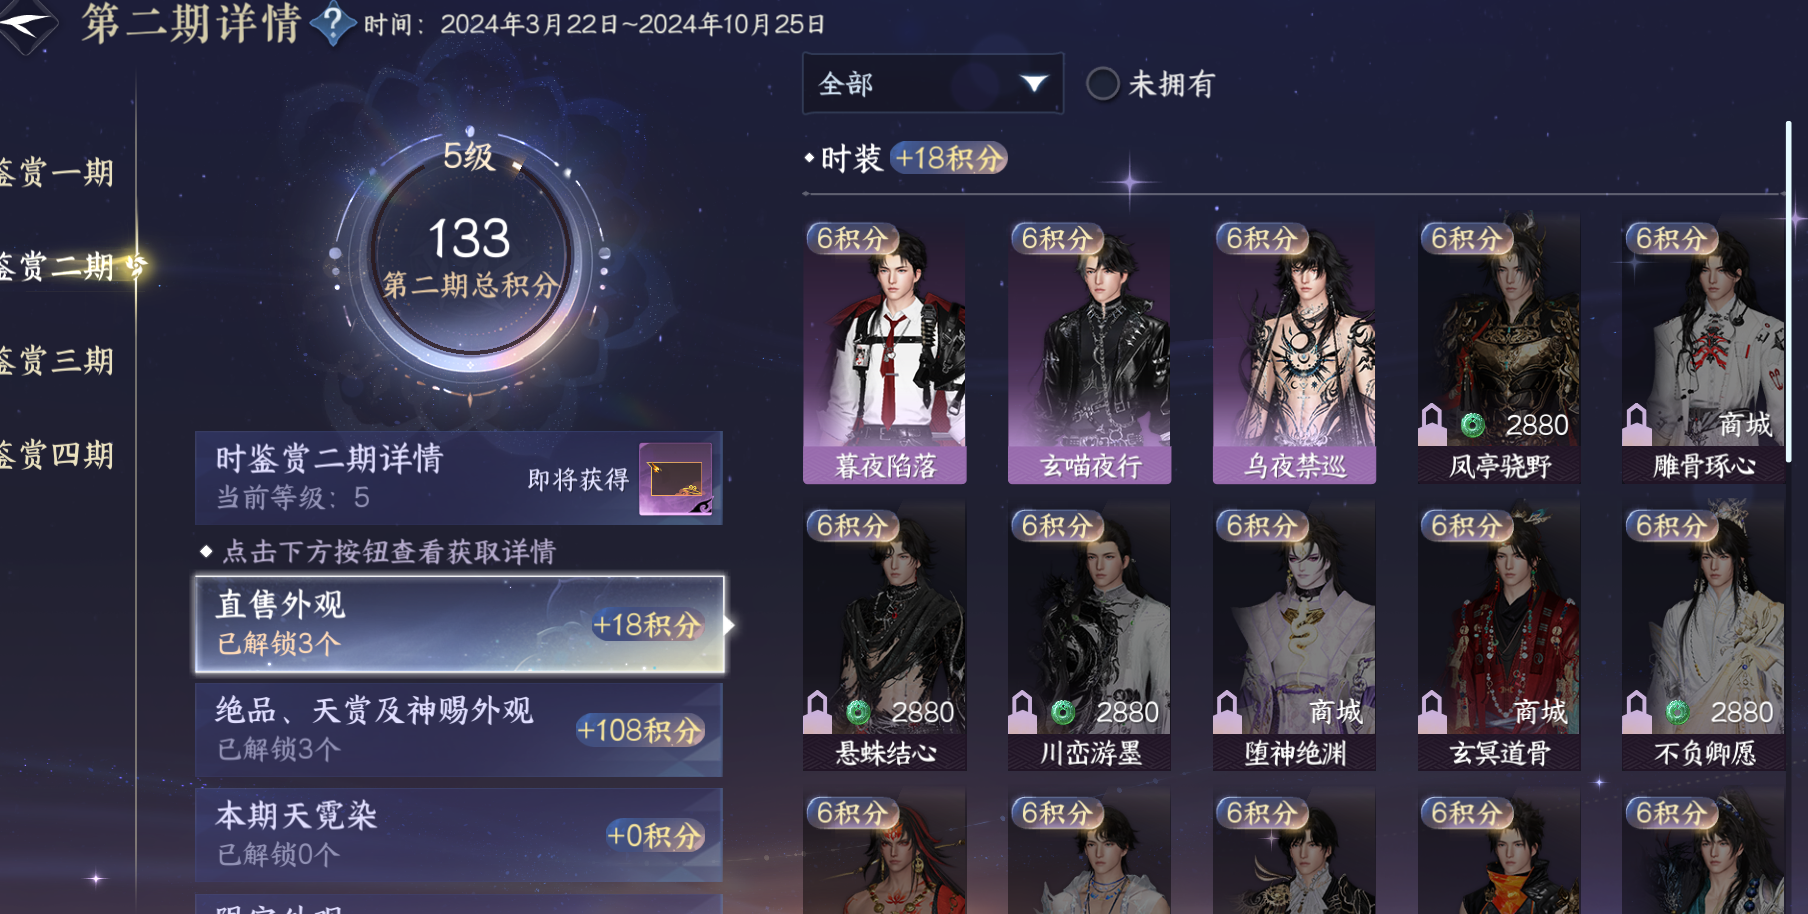The width and height of the screenshot is (1808, 914).
Task: Open the 本期天霓染 entry
Action: pyautogui.click(x=459, y=835)
